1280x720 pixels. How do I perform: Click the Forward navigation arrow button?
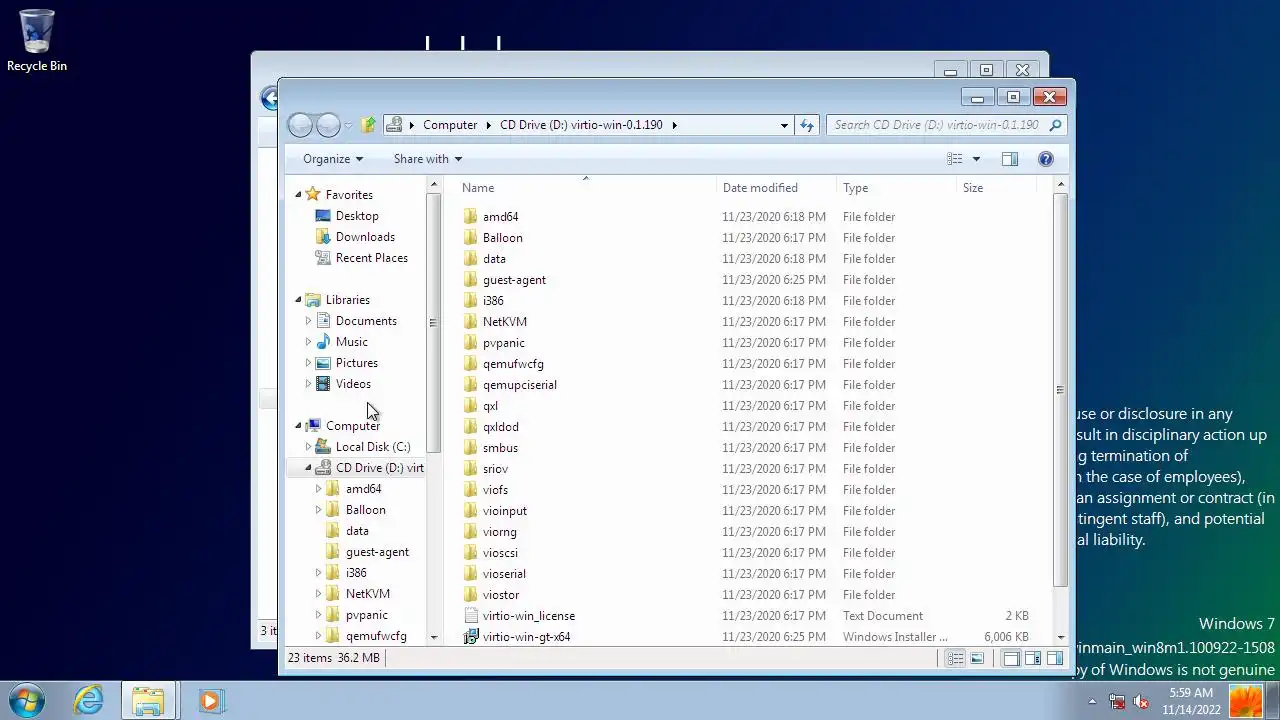[x=328, y=125]
